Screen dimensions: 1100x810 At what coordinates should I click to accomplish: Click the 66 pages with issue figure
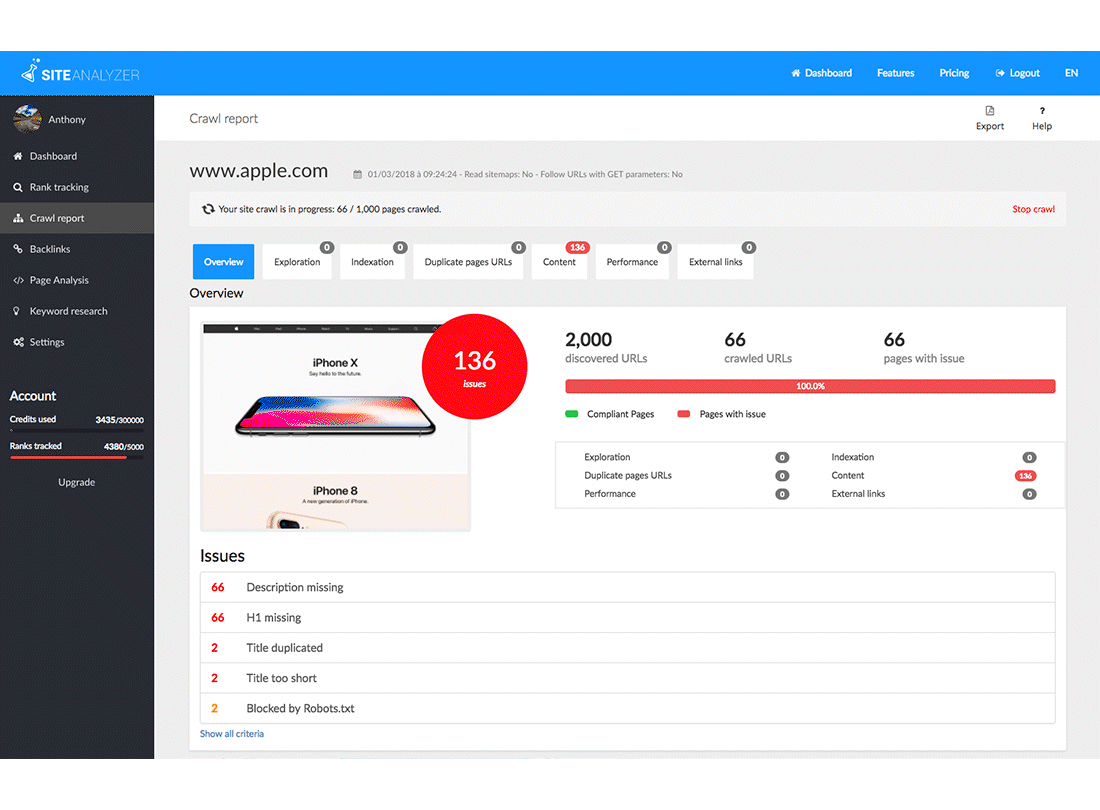coord(894,340)
